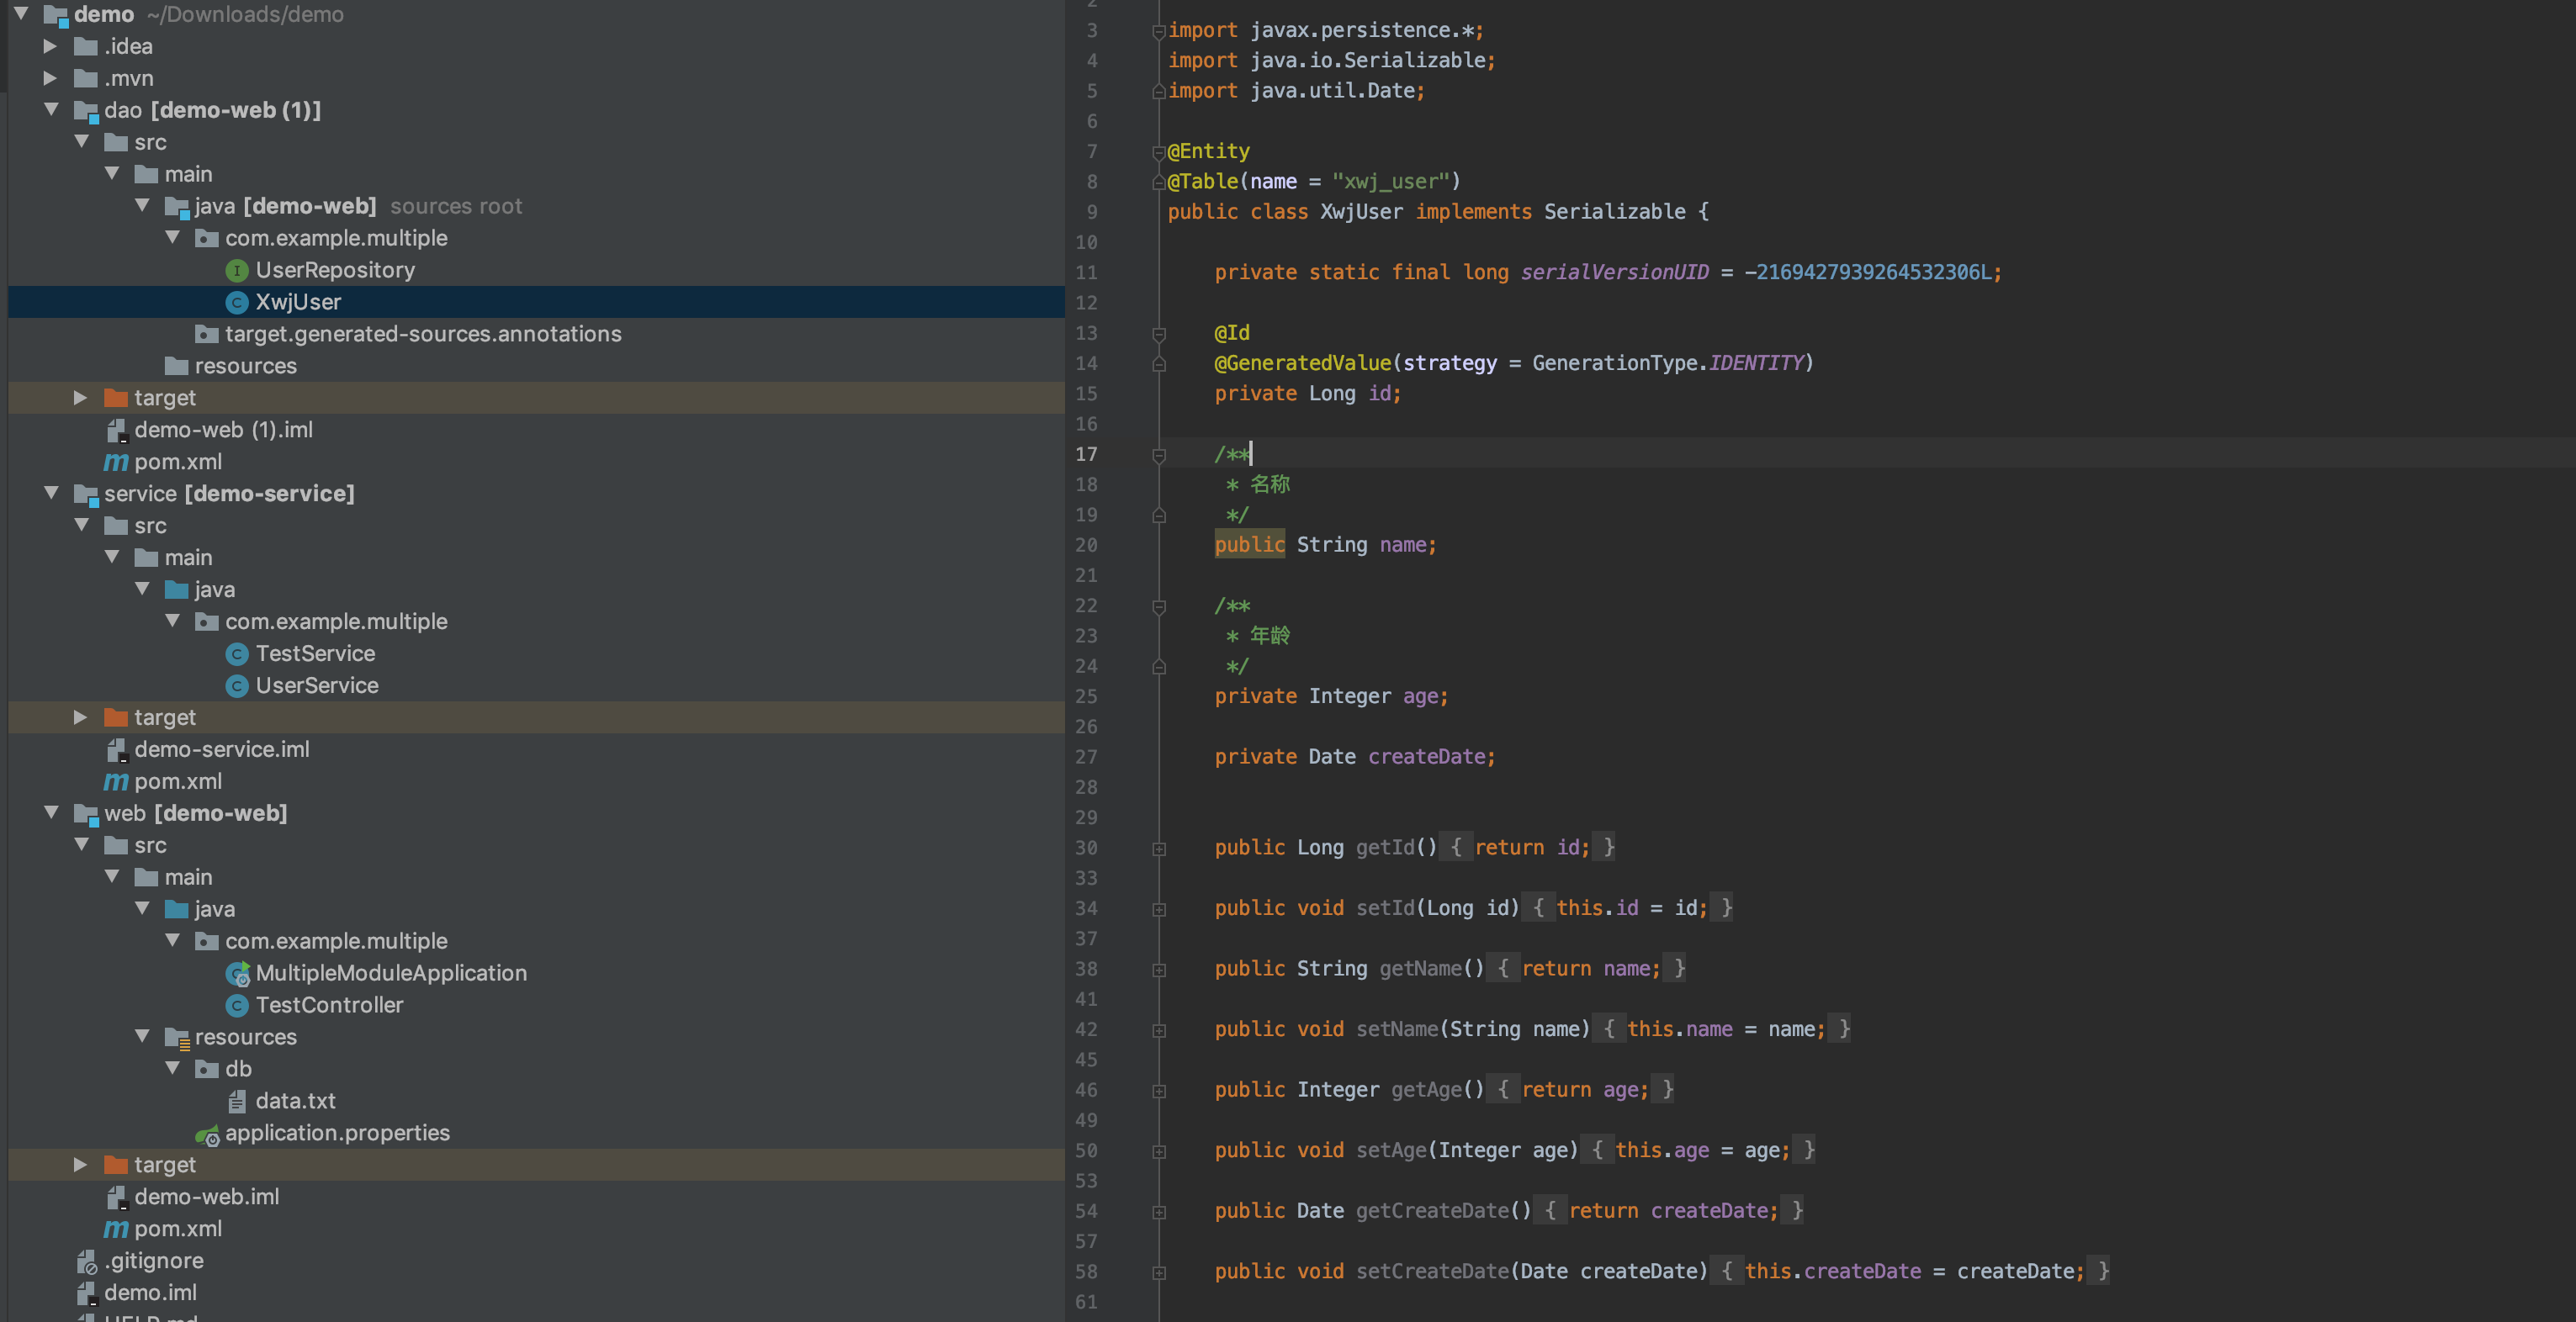Screen dimensions: 2576x1322
Task: Expand folded setCreateDate method in gutter
Action: click(x=1159, y=1272)
